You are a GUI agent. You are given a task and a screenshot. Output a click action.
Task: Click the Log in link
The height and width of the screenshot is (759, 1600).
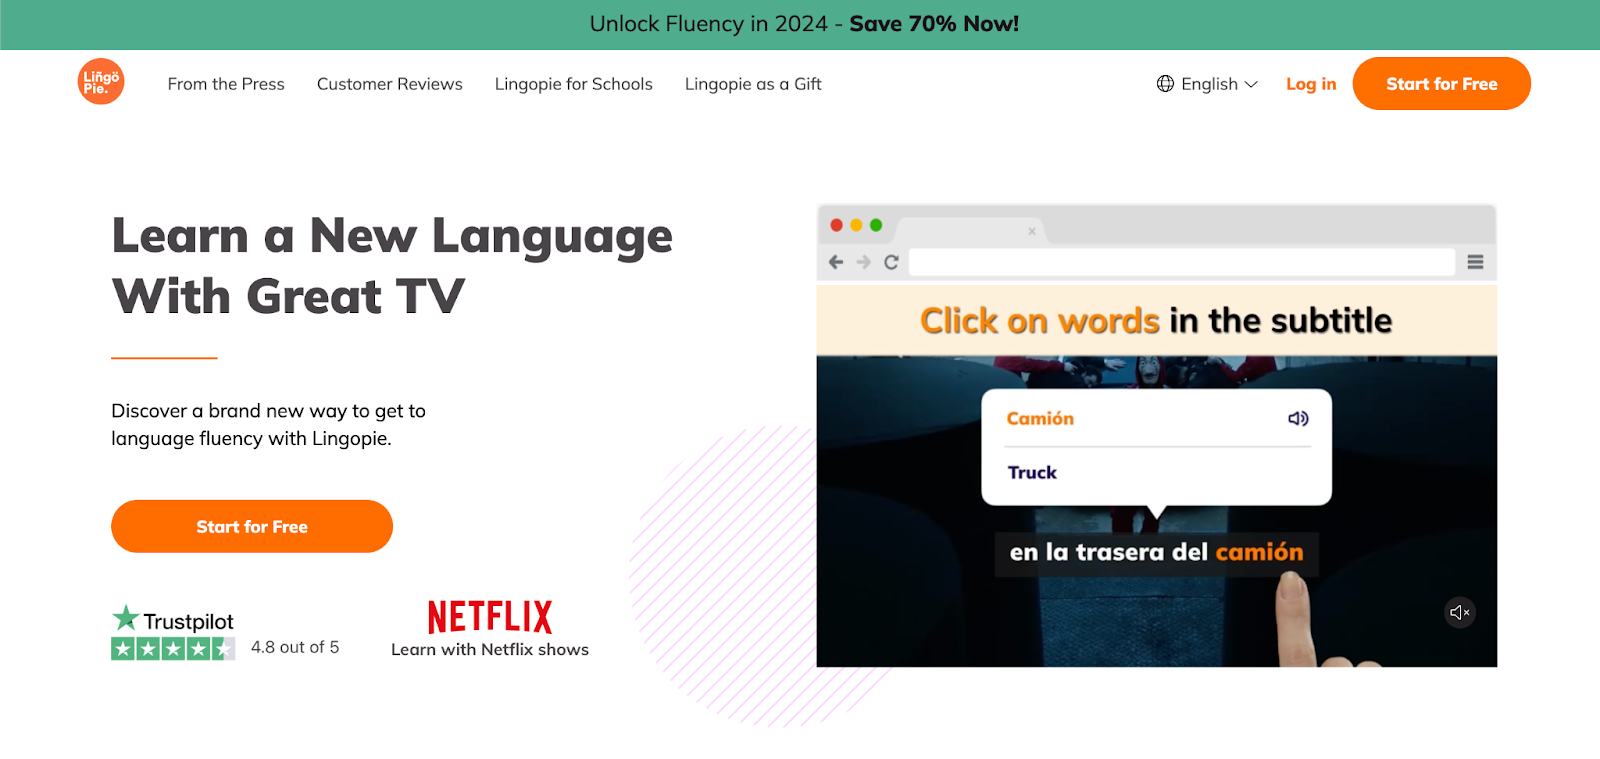(1311, 84)
